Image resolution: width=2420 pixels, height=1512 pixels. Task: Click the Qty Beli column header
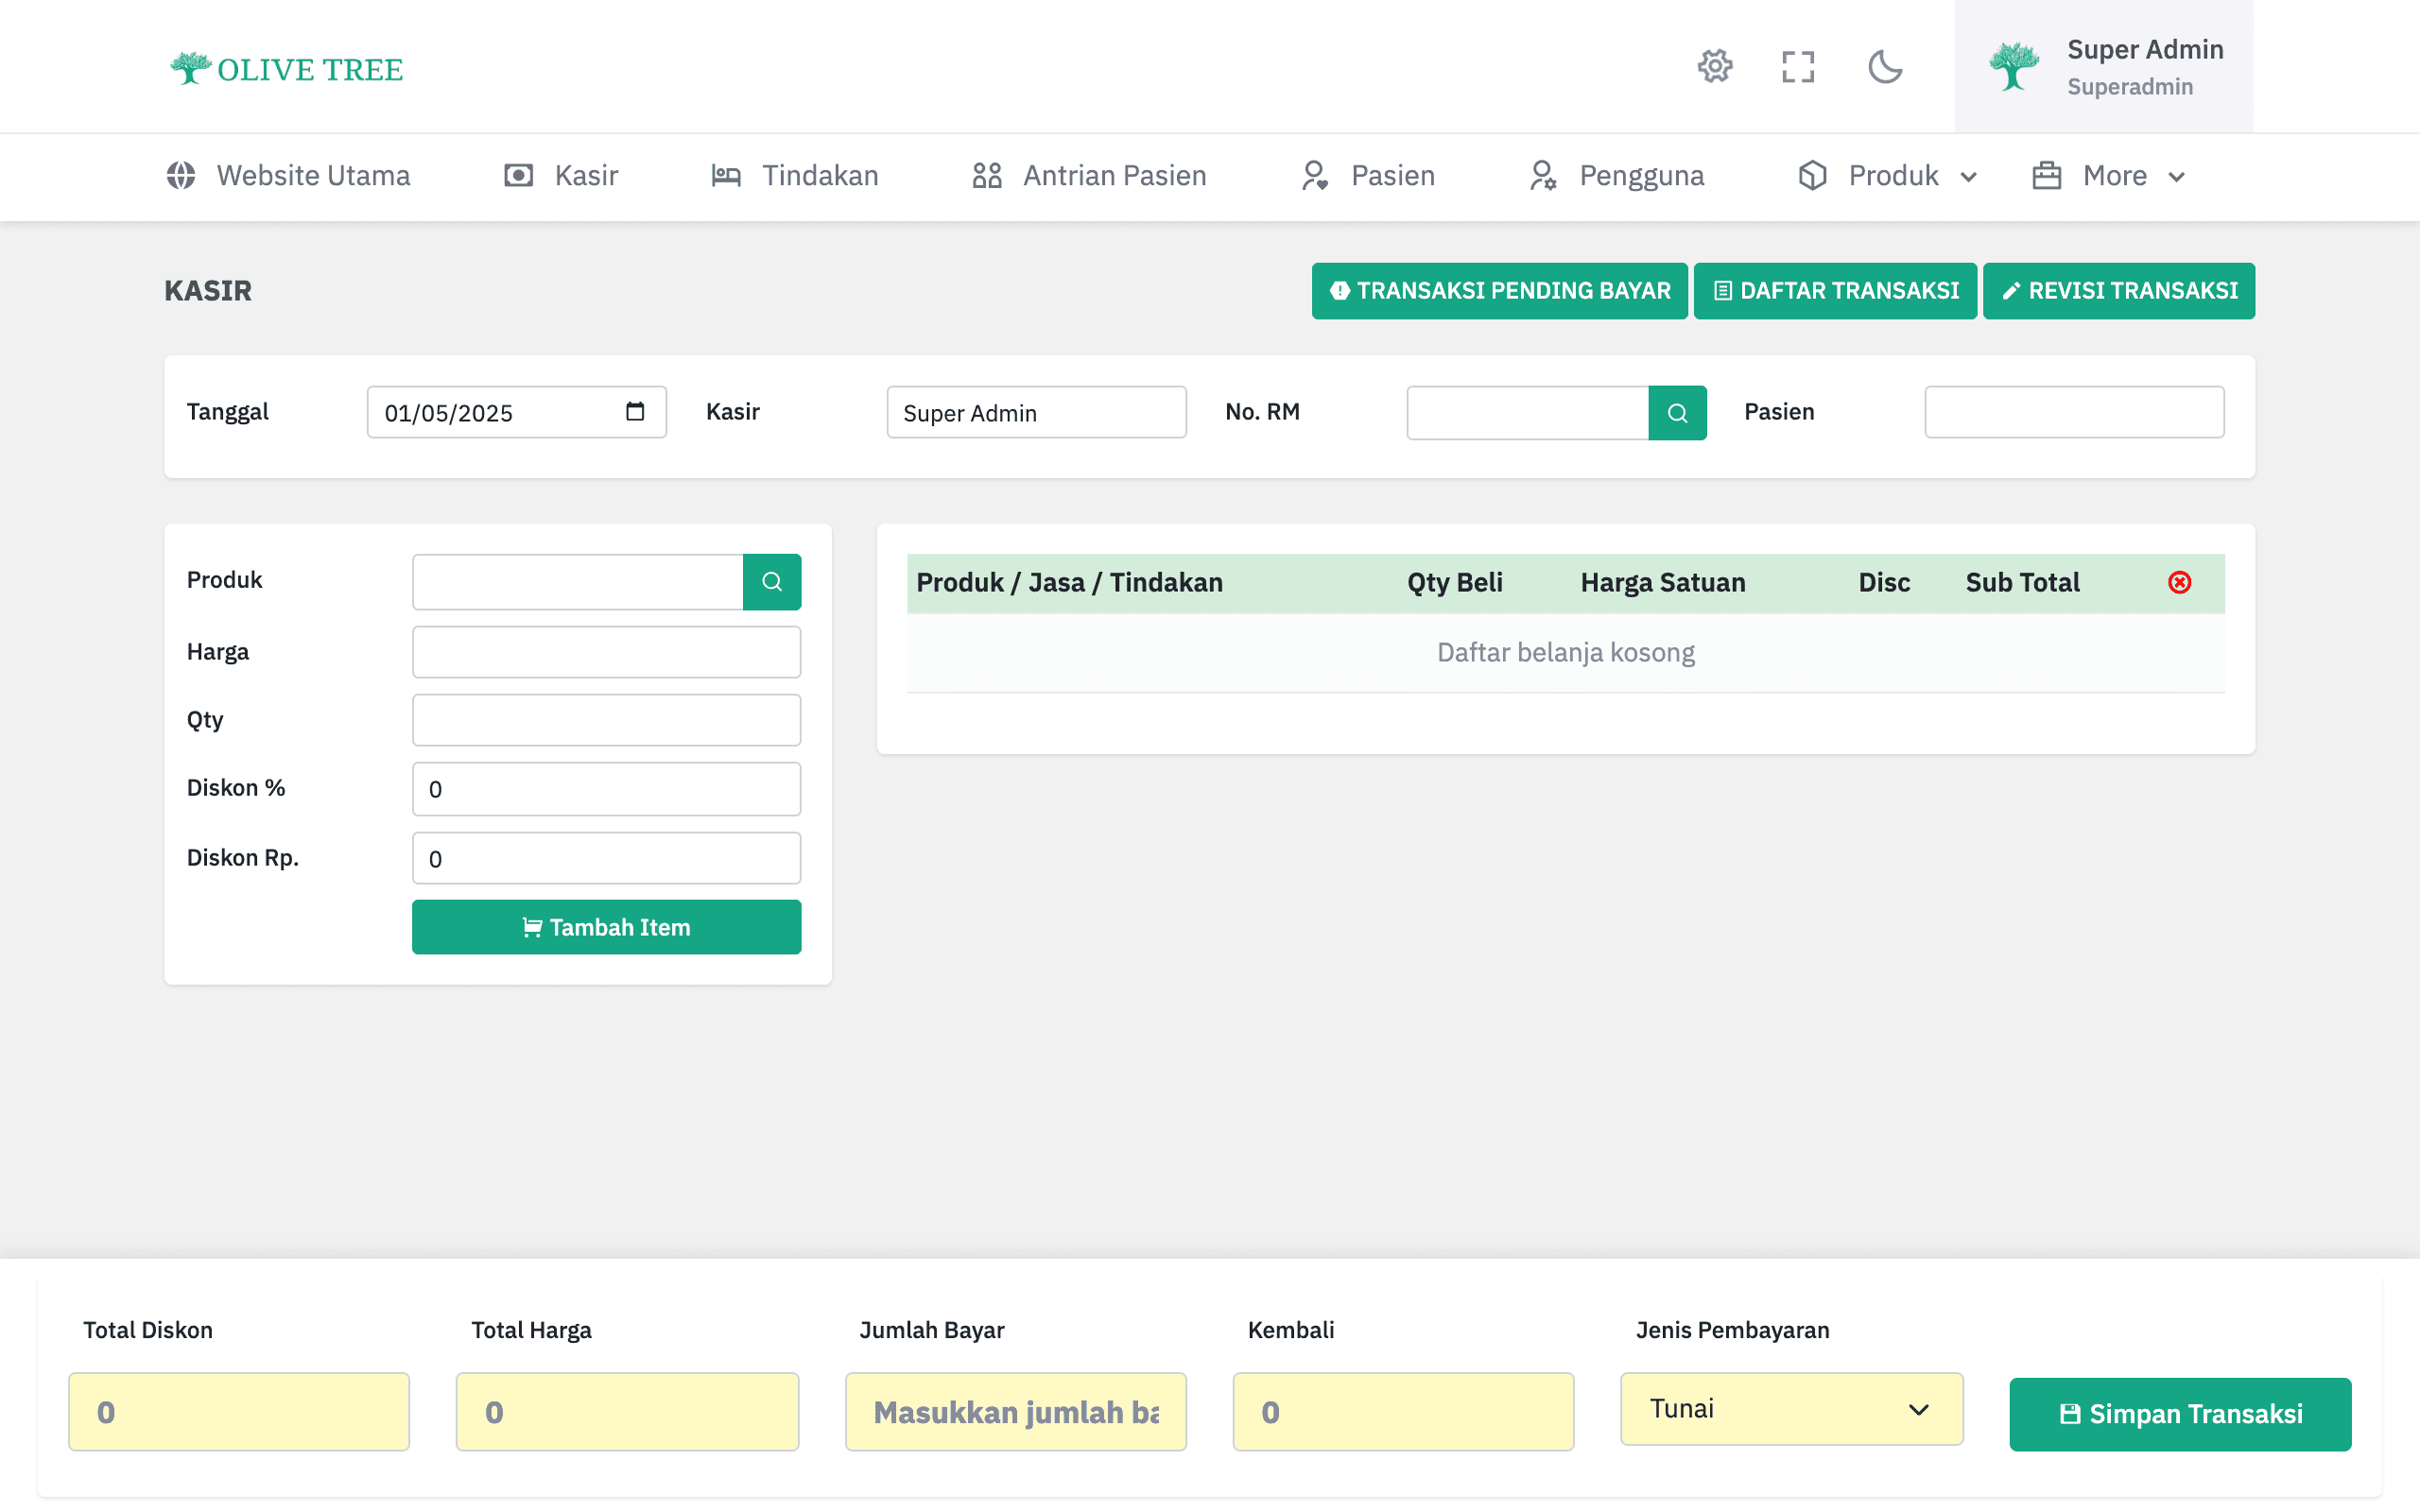tap(1455, 583)
